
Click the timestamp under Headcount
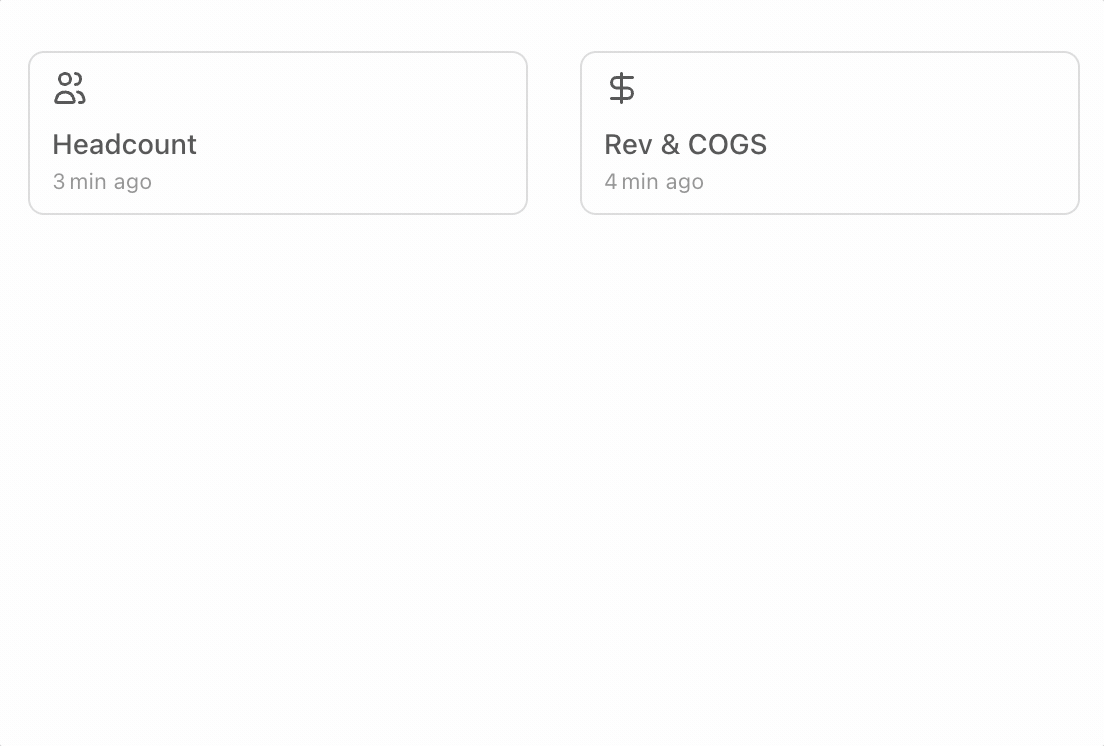point(102,182)
